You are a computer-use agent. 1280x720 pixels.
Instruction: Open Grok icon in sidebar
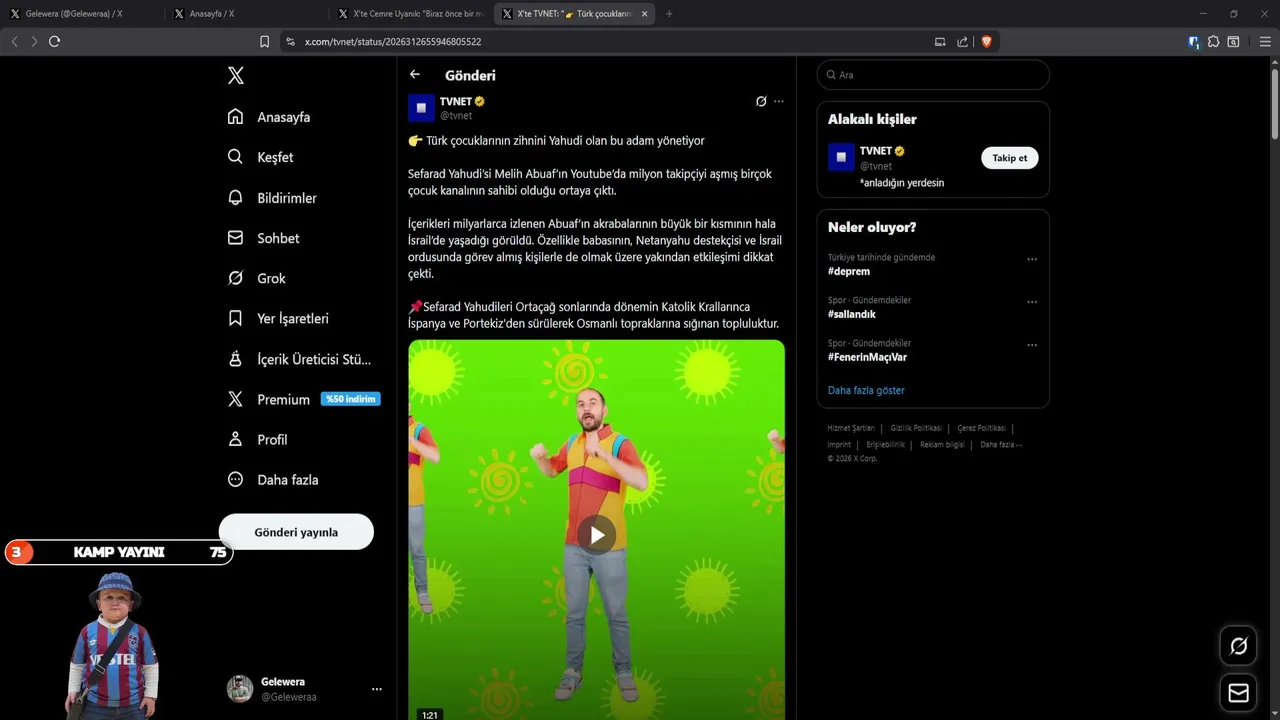[235, 278]
